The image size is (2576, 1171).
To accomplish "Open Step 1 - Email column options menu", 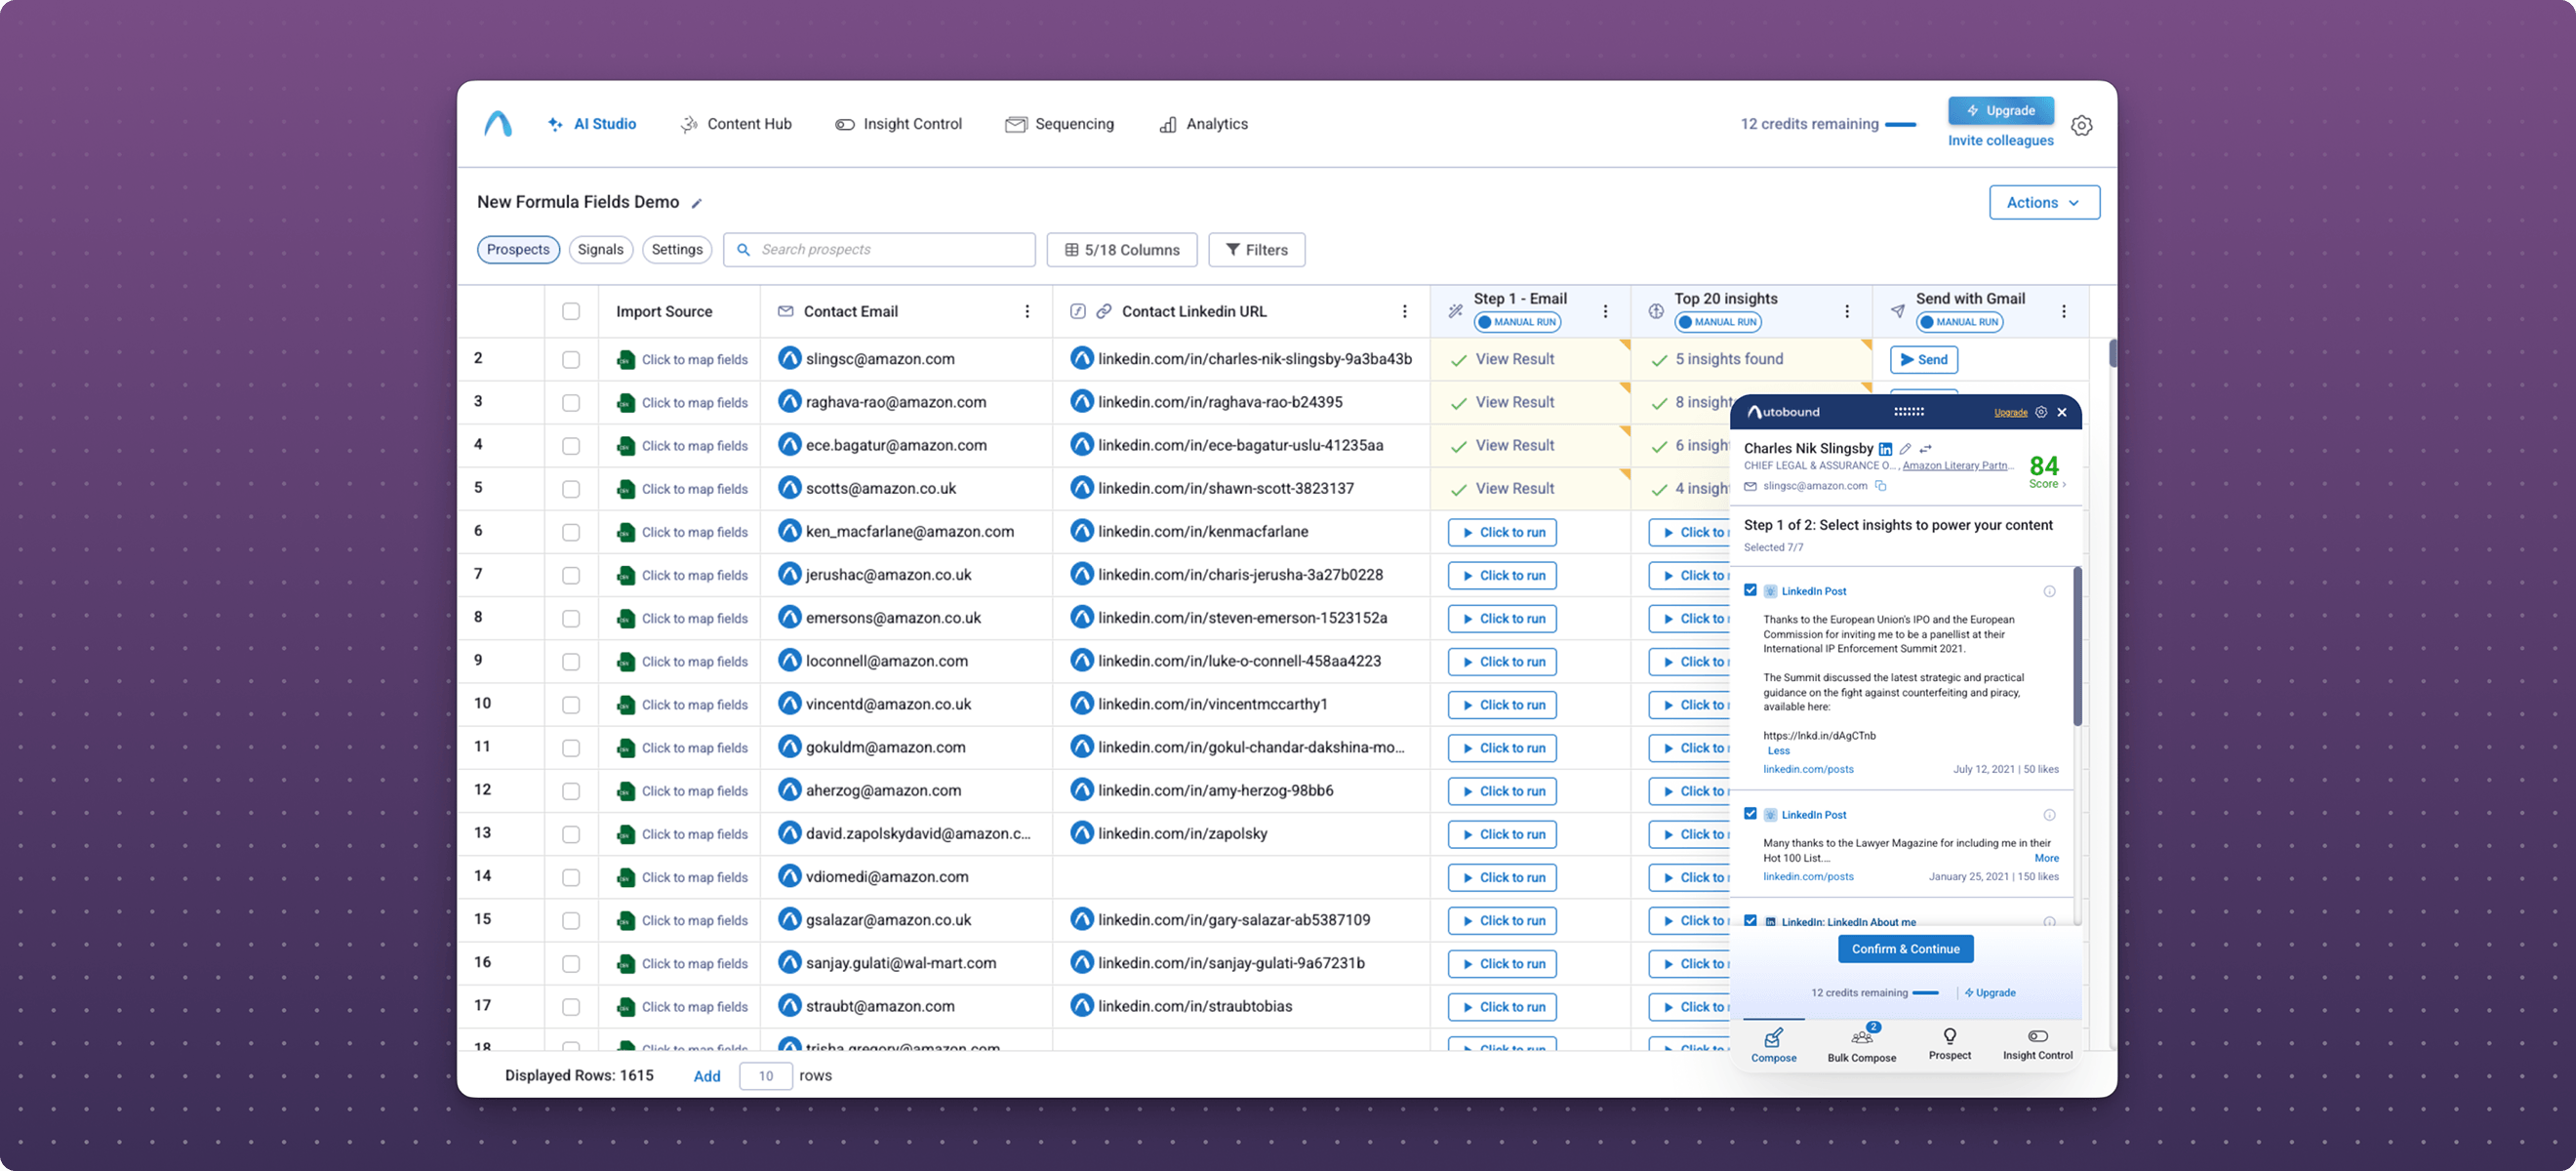I will 1606,312.
